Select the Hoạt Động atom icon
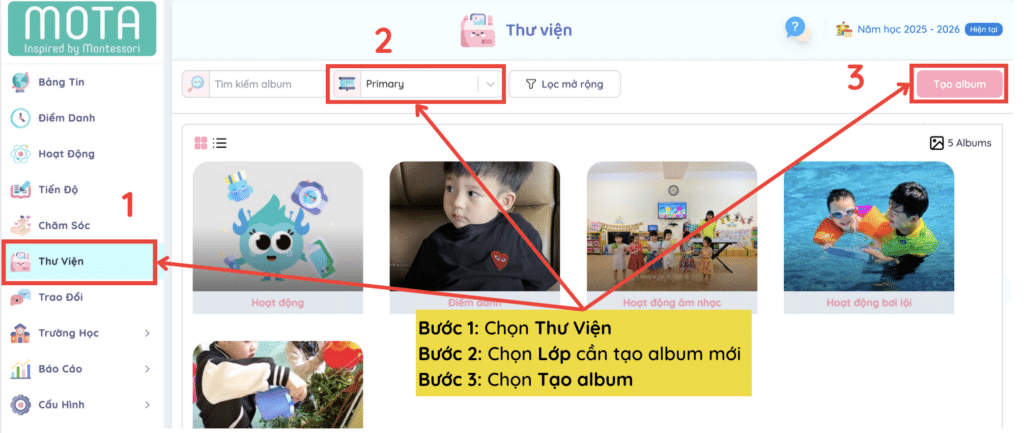1024x433 pixels. [20, 154]
